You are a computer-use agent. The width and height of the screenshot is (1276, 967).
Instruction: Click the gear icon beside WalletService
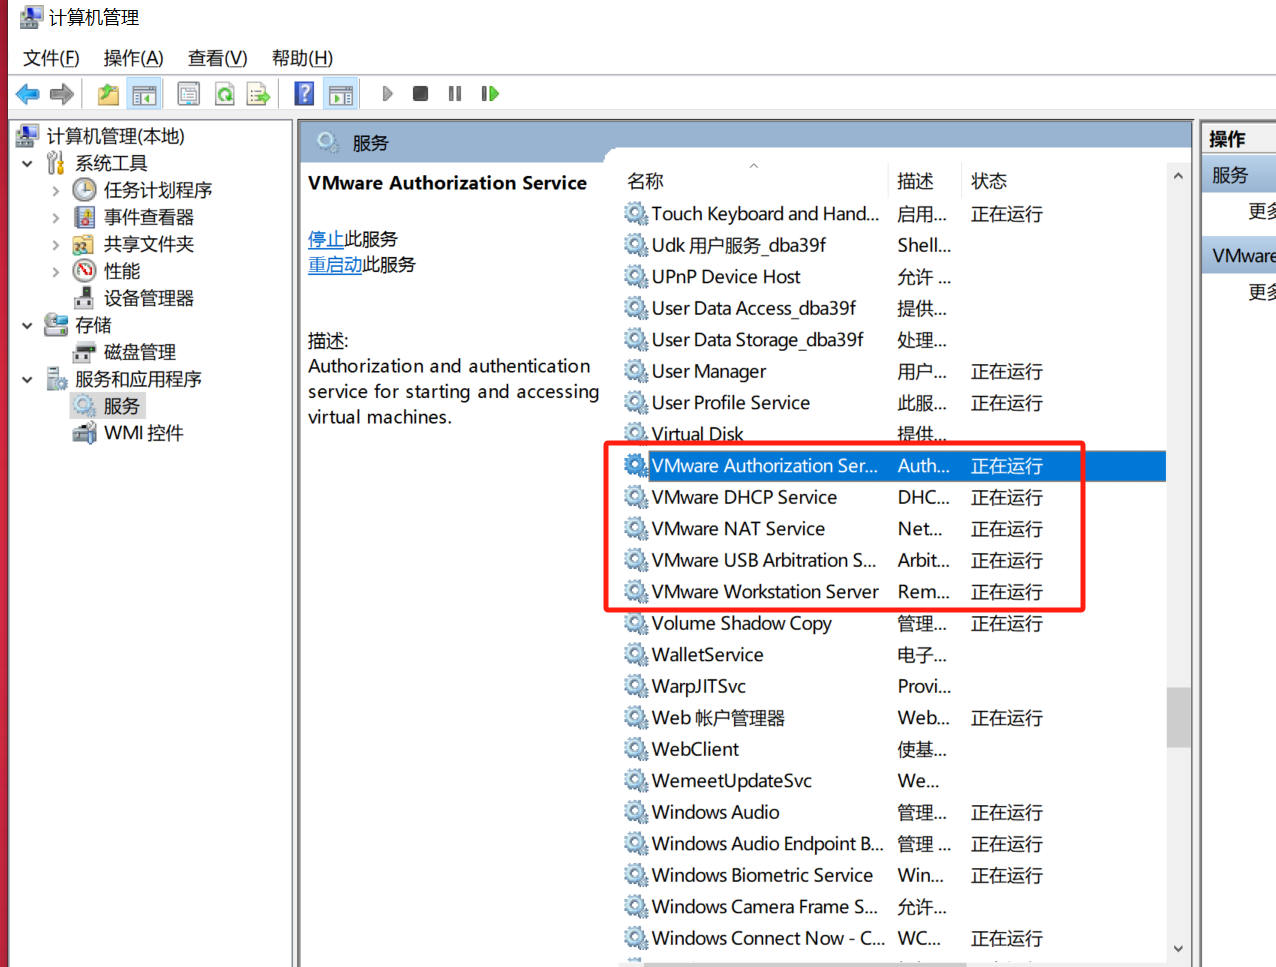pyautogui.click(x=636, y=655)
